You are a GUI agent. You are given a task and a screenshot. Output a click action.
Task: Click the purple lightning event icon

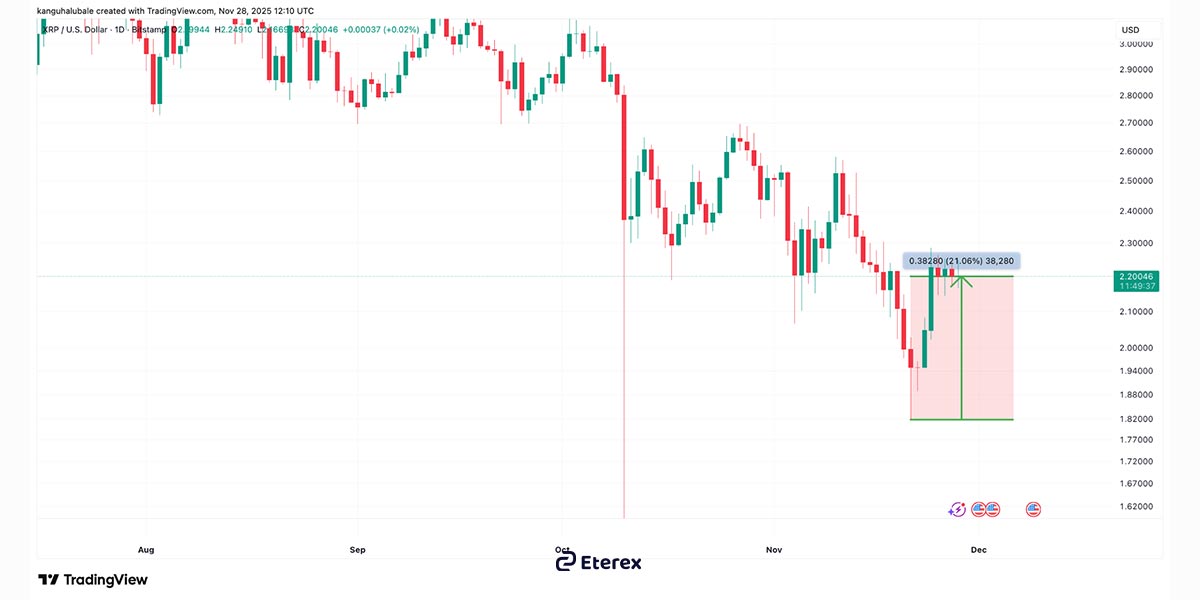[957, 510]
